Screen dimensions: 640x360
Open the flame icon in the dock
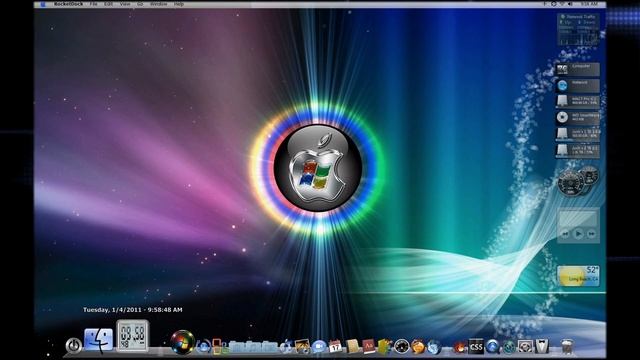460,347
